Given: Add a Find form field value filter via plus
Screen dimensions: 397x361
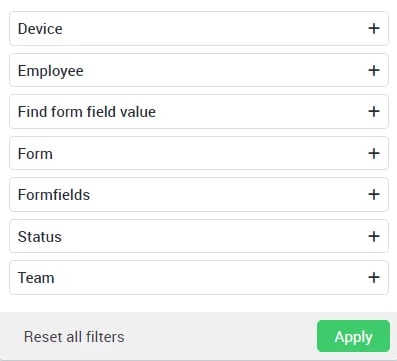Looking at the screenshot, I should (x=374, y=111).
